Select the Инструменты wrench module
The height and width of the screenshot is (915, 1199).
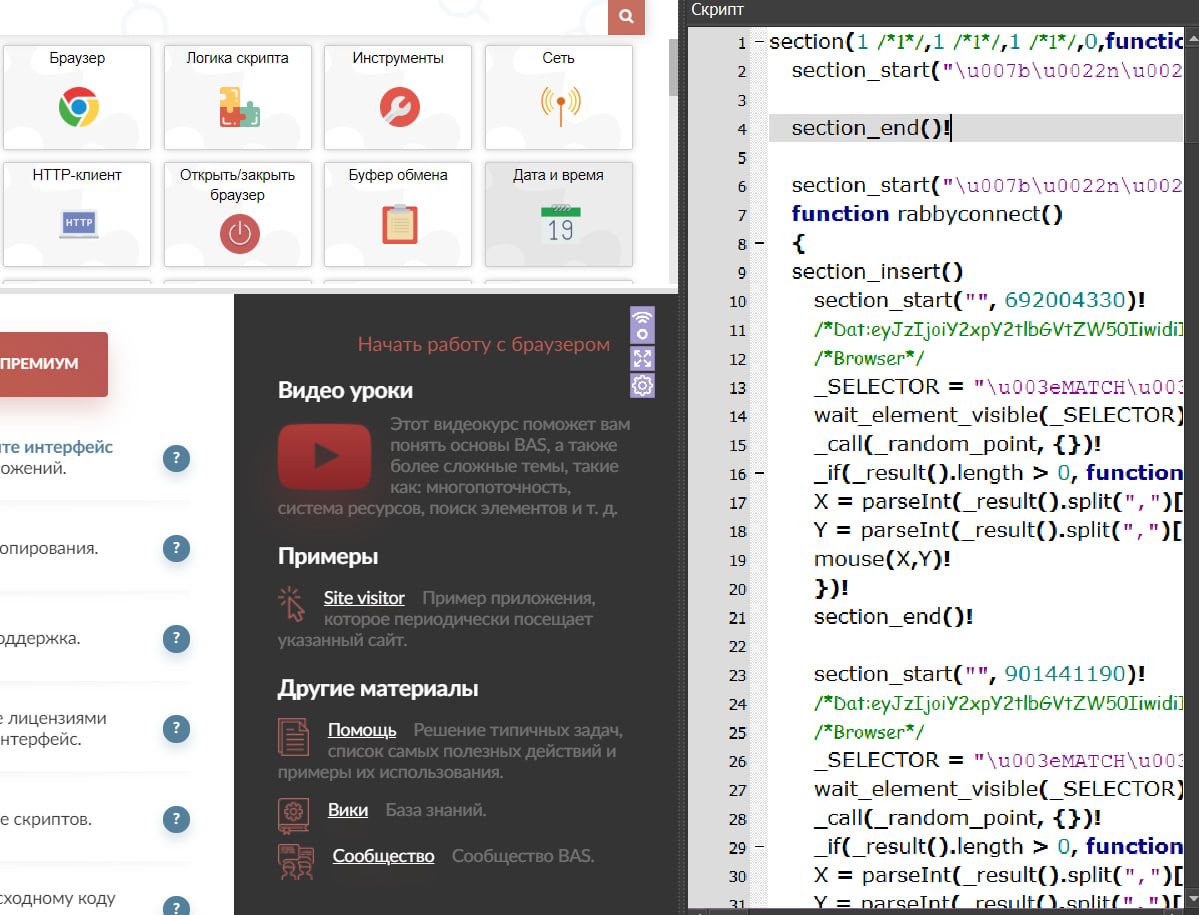pos(398,98)
